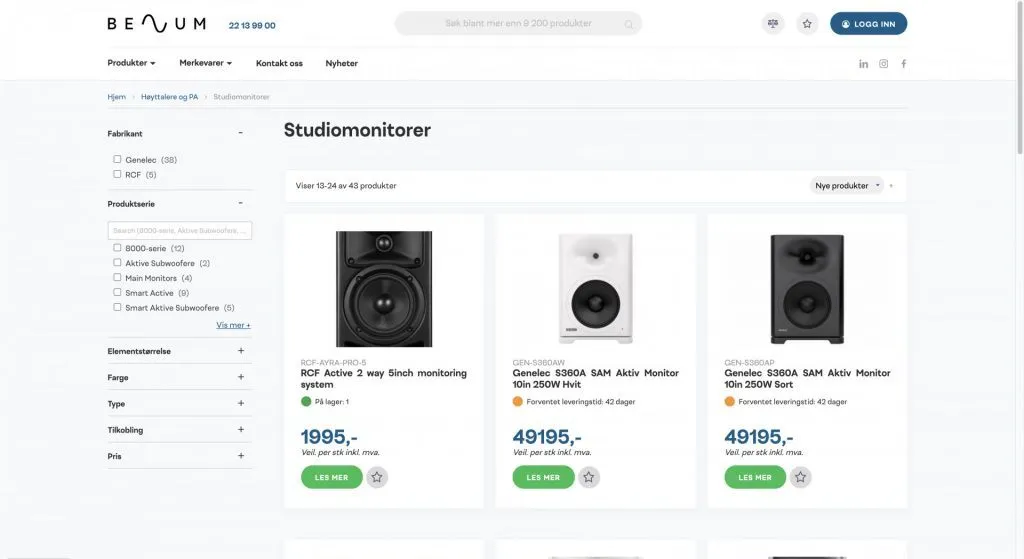The height and width of the screenshot is (559, 1024).
Task: Click the compare products scale icon
Action: [772, 24]
